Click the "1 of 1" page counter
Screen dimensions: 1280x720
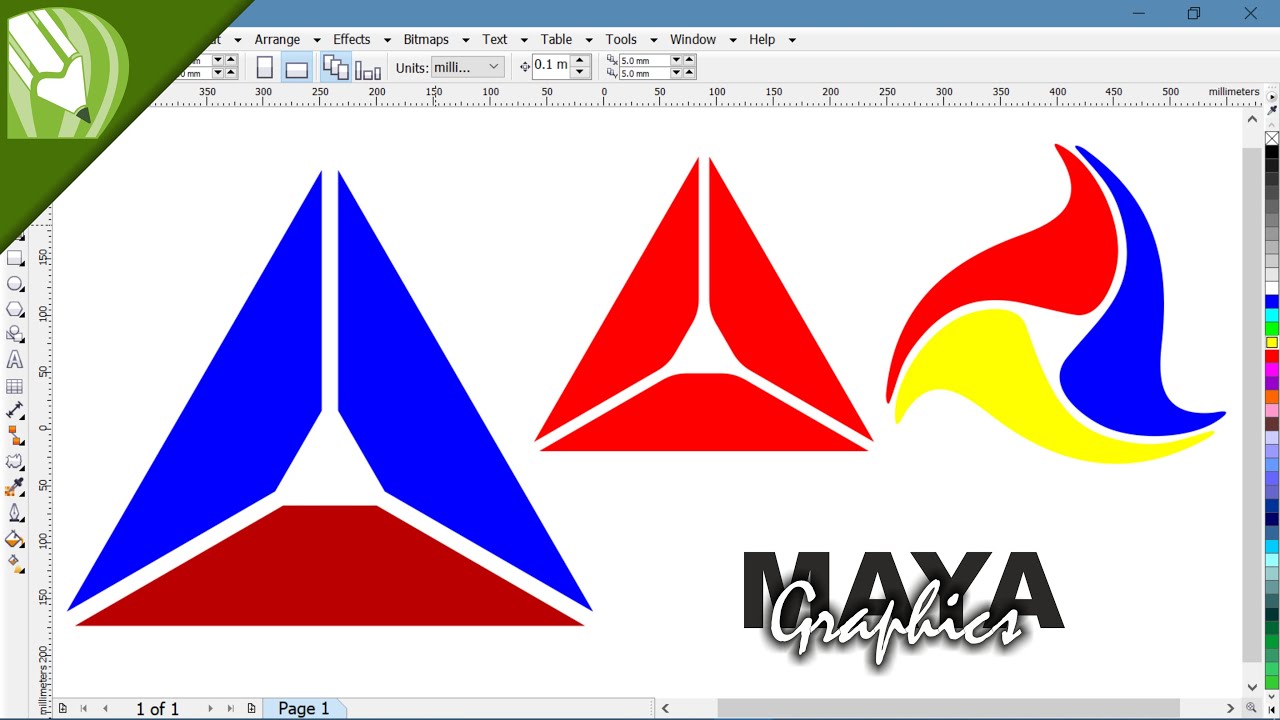157,708
